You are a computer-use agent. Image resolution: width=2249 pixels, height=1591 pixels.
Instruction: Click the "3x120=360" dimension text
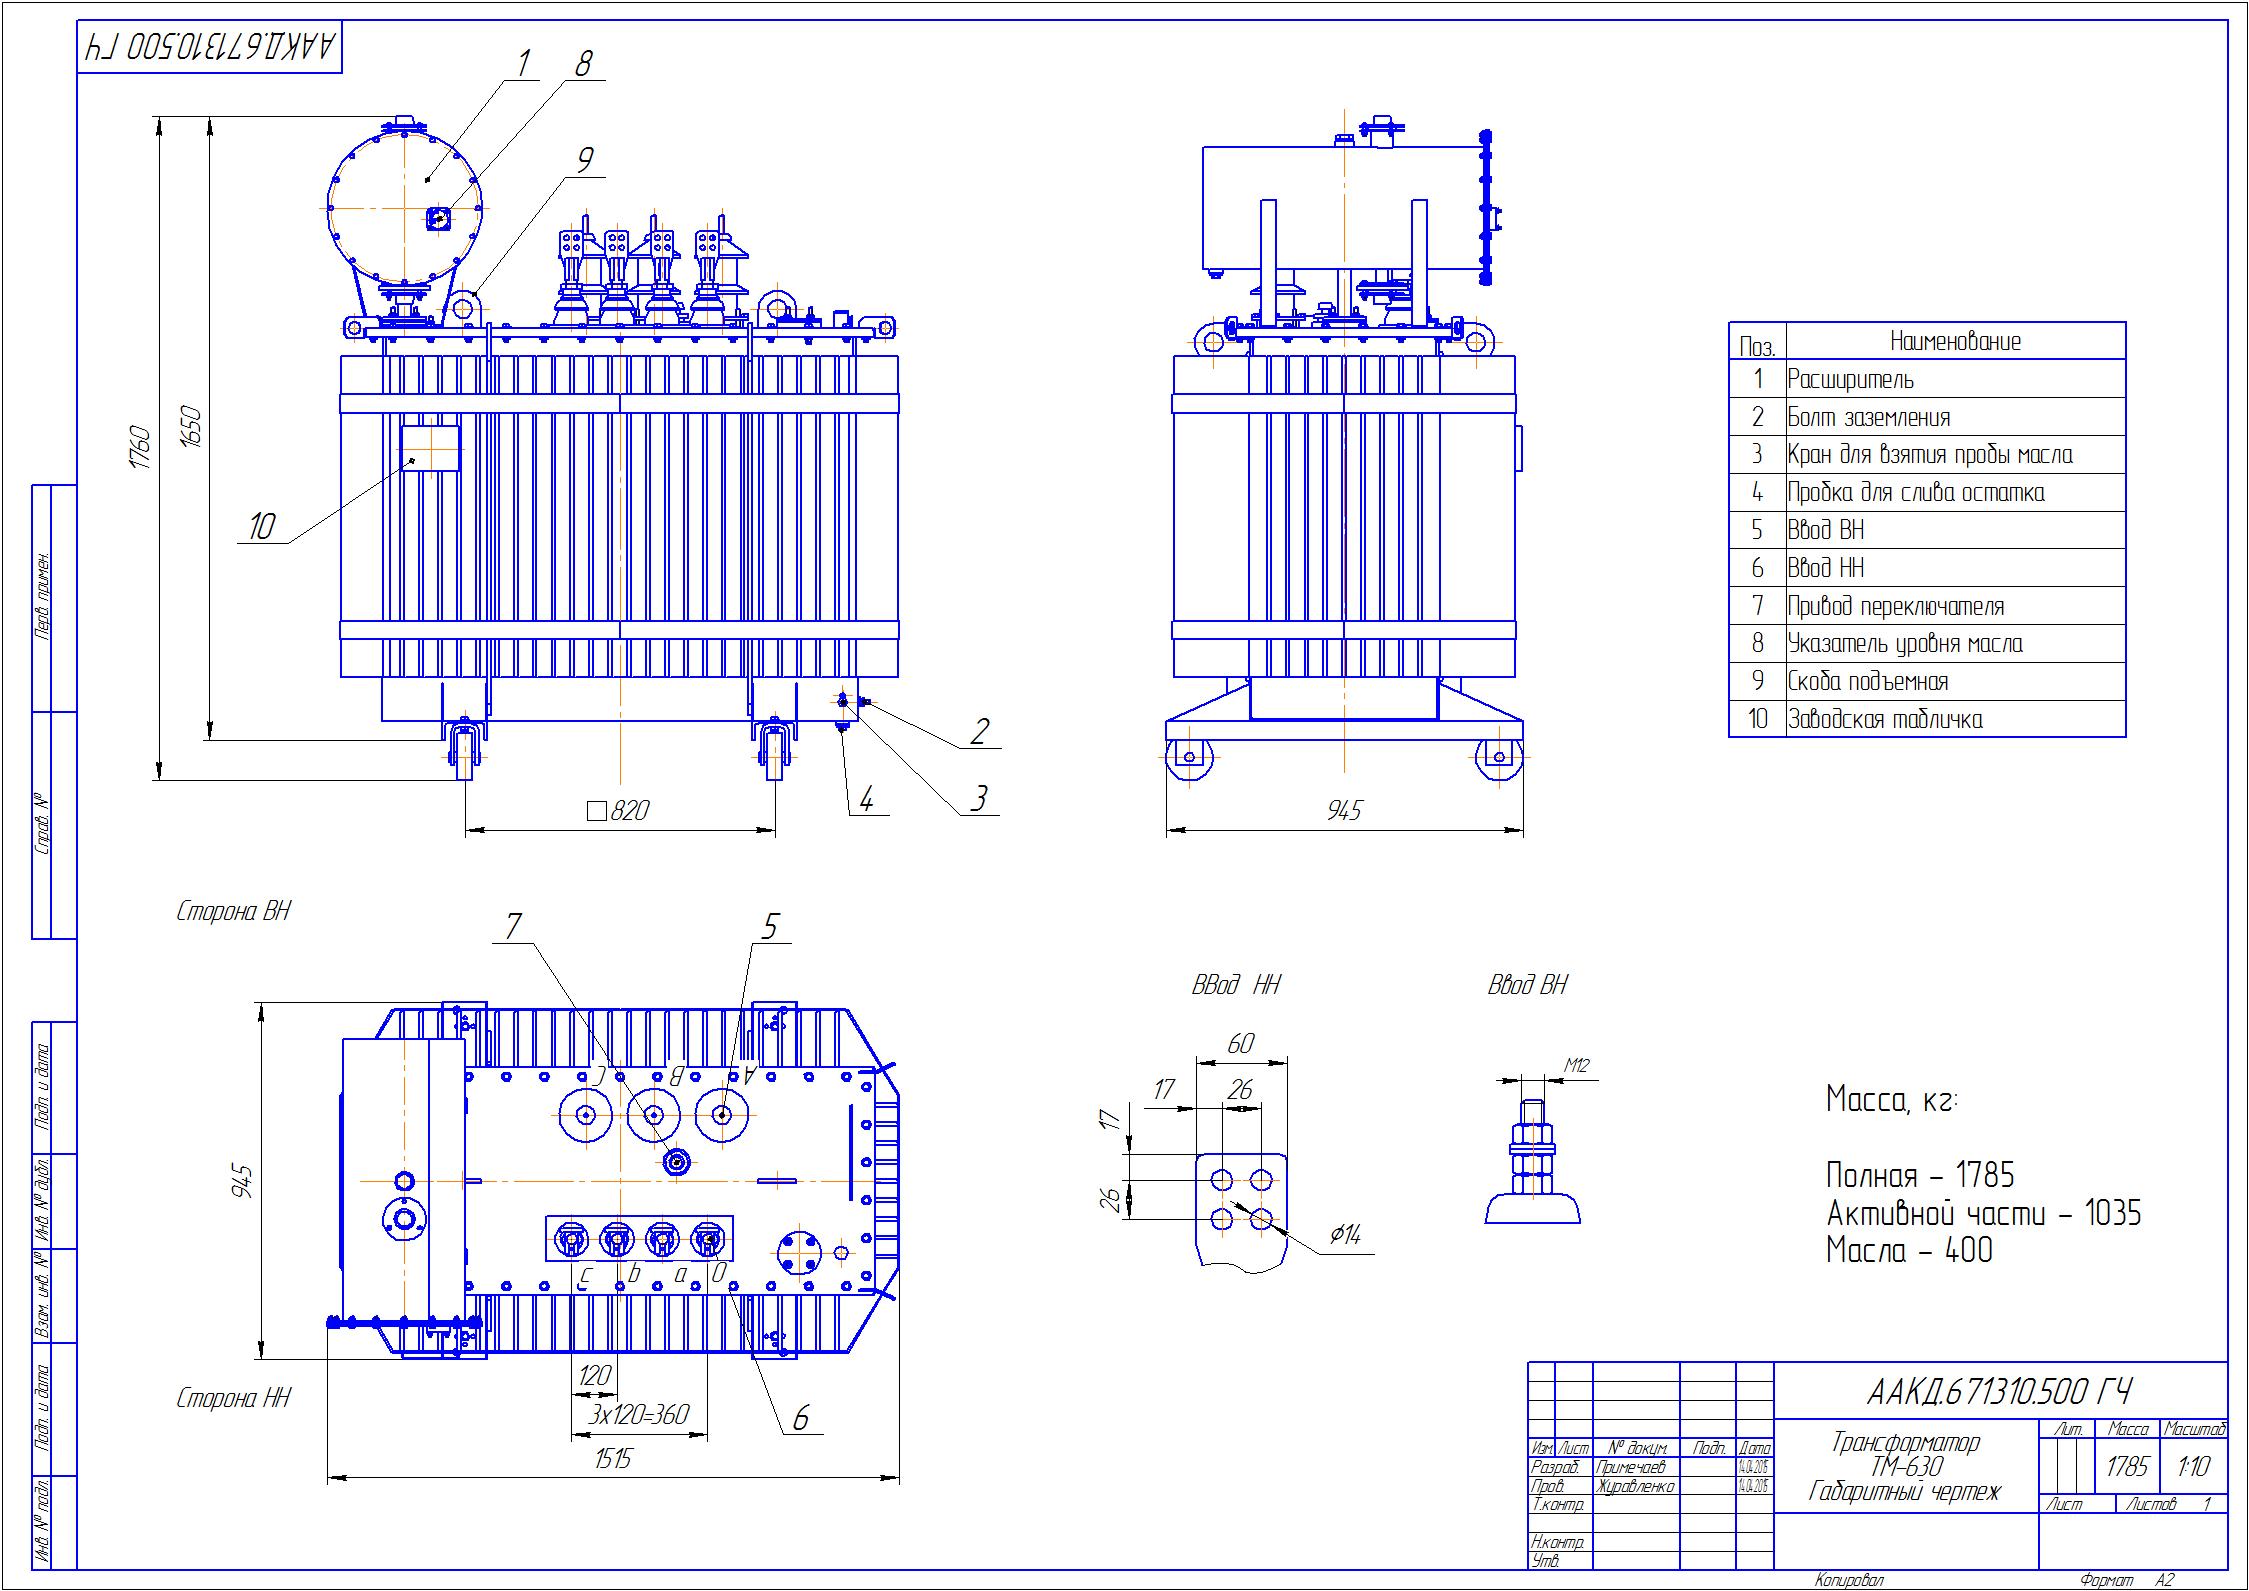click(638, 1414)
